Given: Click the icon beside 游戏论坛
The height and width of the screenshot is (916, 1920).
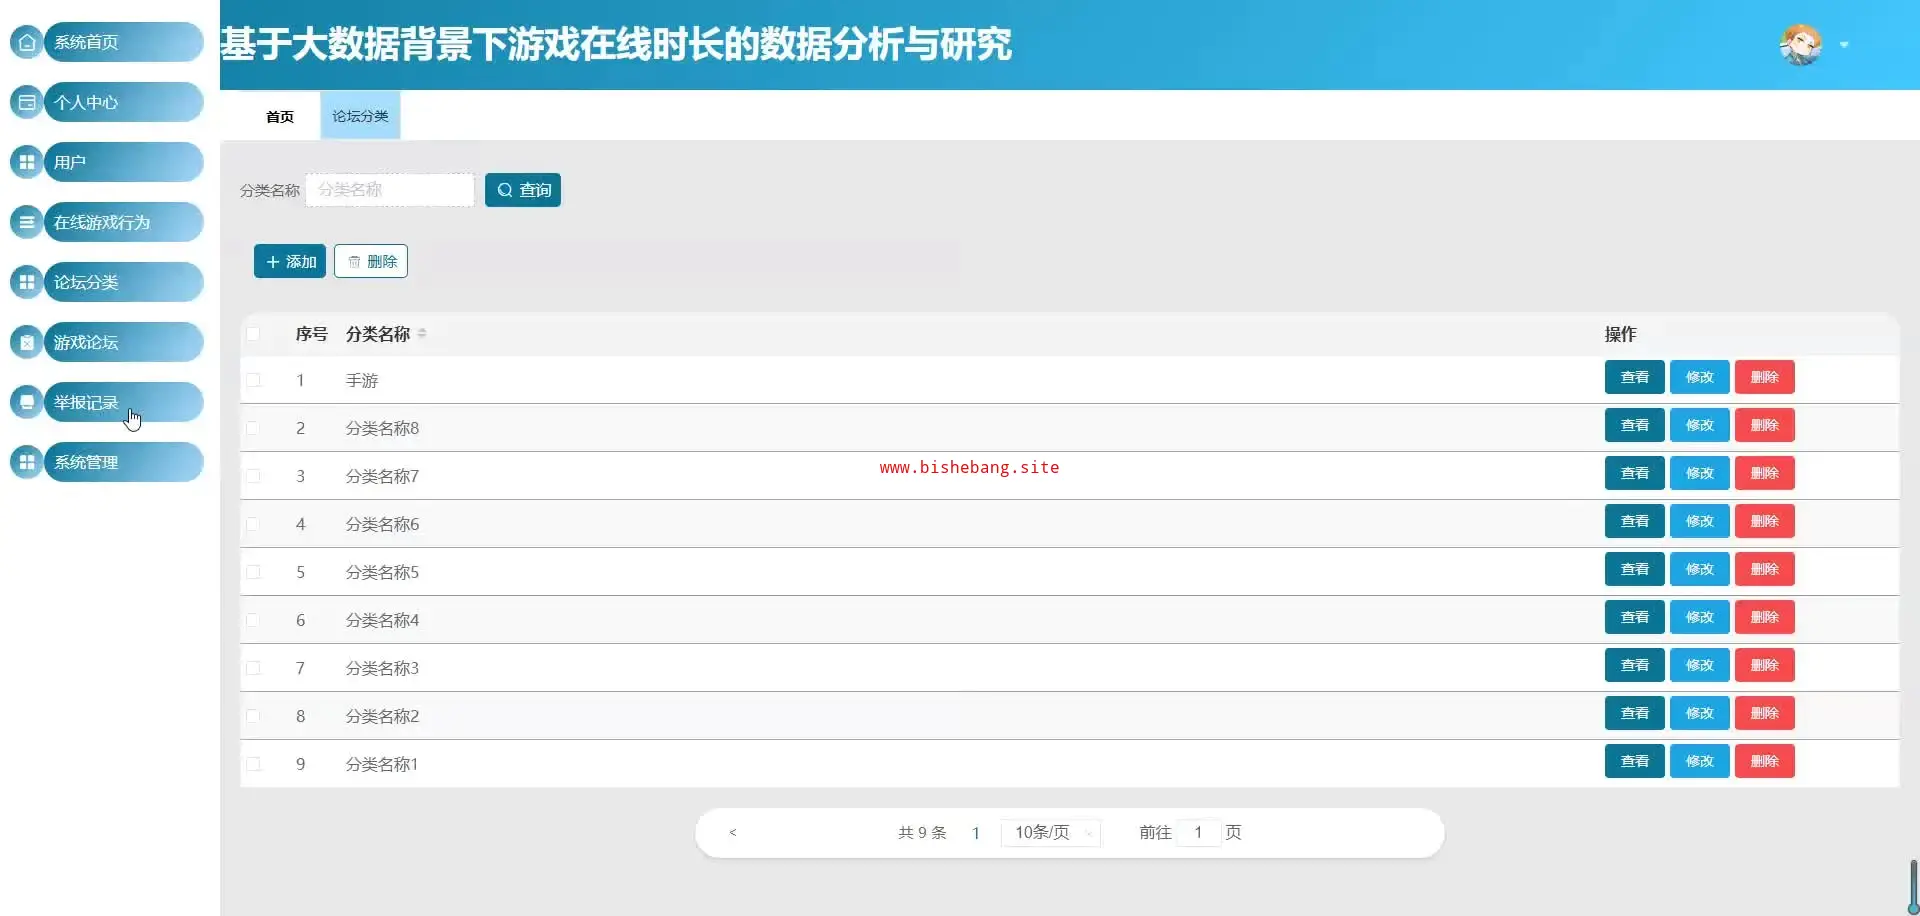Looking at the screenshot, I should 27,342.
